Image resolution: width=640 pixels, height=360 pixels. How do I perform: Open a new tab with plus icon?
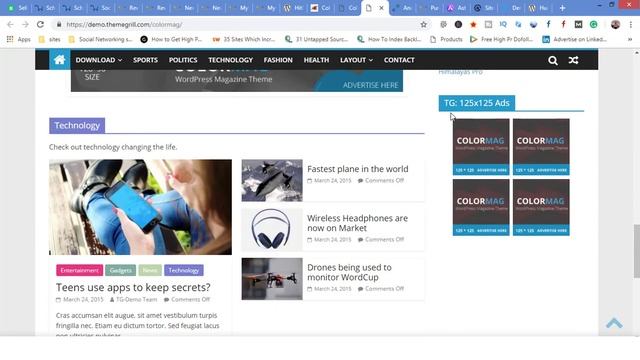coord(562,8)
